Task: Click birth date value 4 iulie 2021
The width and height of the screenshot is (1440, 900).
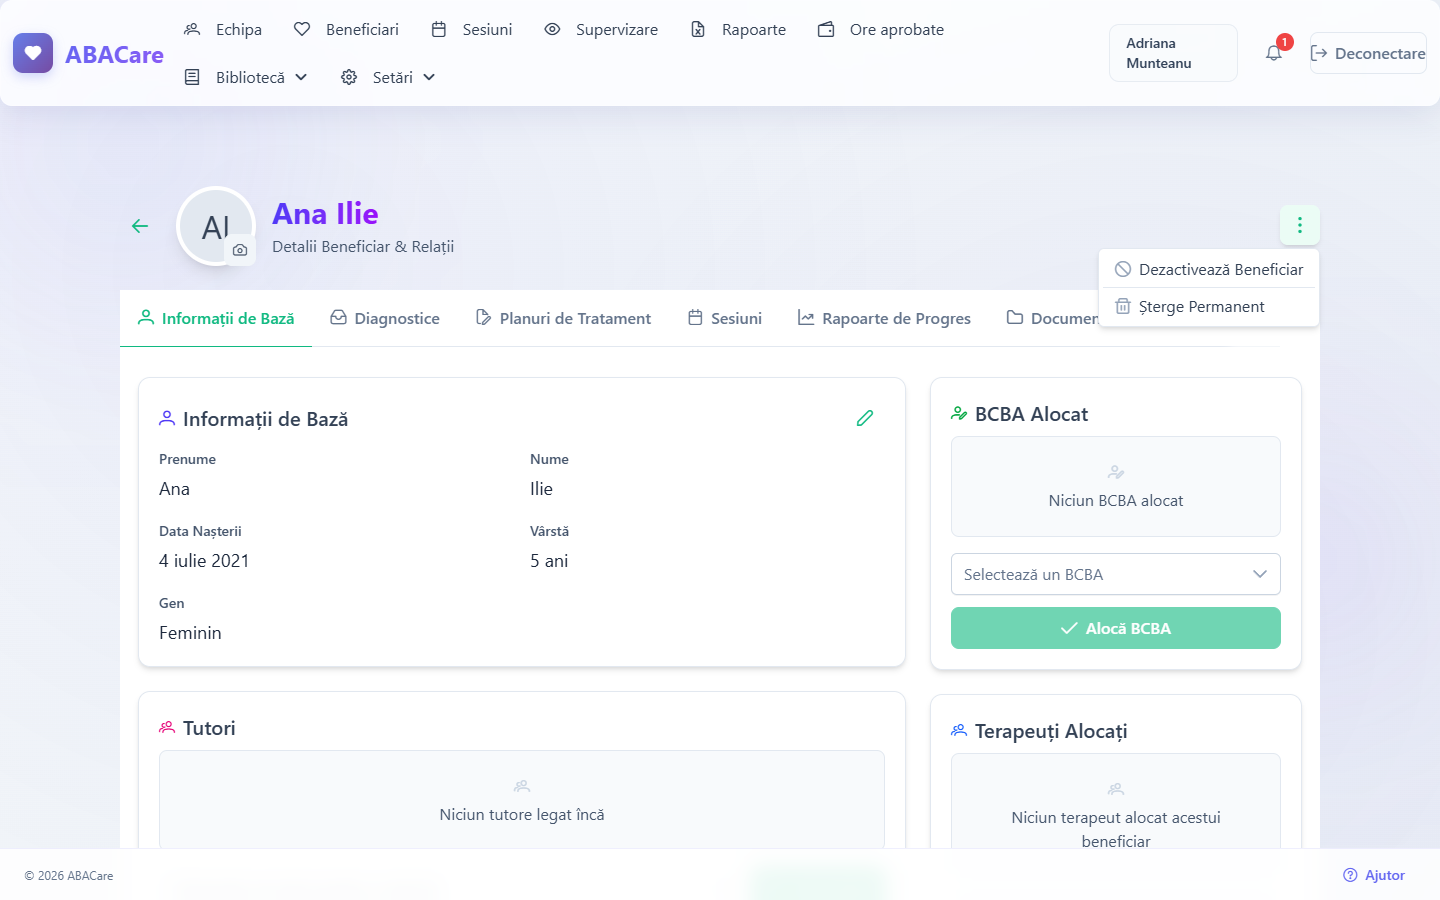Action: click(204, 561)
